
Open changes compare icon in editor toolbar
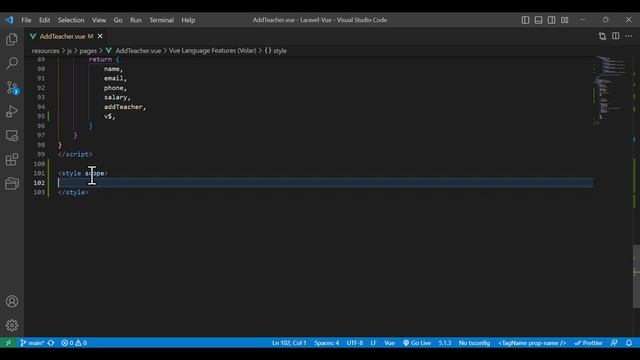(602, 36)
